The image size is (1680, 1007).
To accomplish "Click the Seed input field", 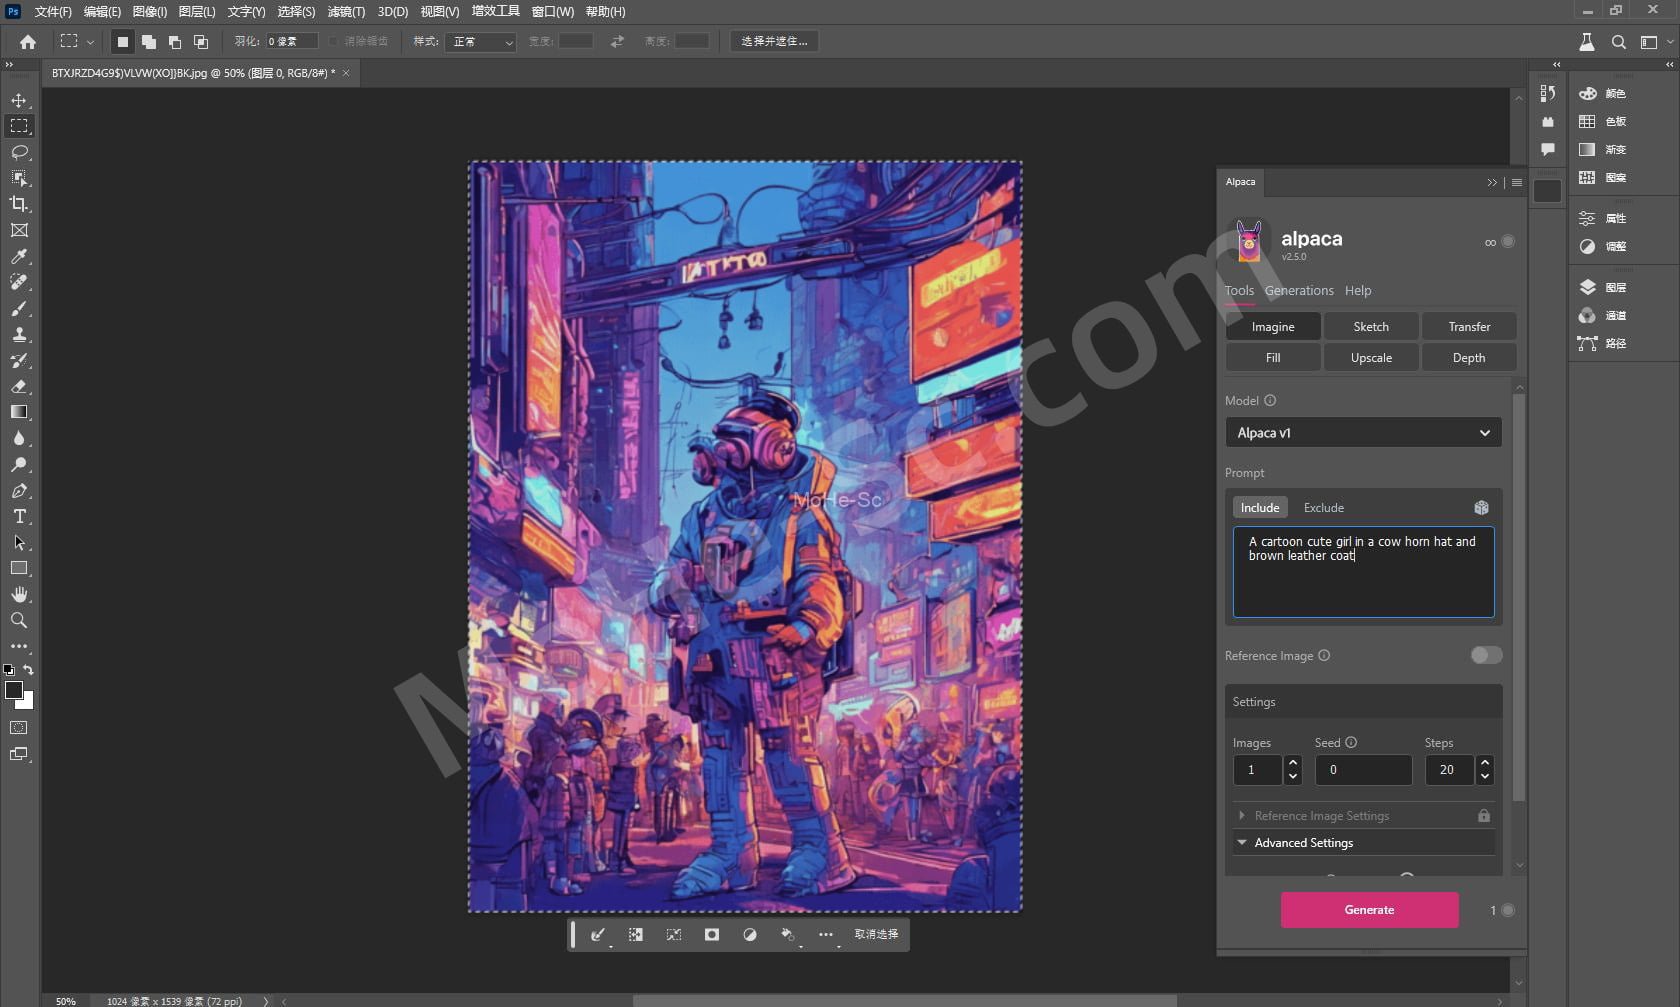I will (x=1362, y=770).
